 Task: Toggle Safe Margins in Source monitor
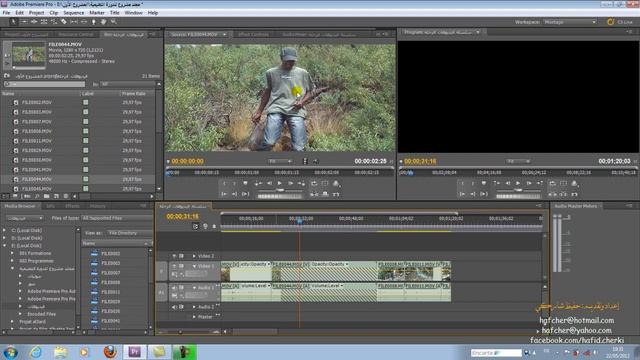(324, 184)
